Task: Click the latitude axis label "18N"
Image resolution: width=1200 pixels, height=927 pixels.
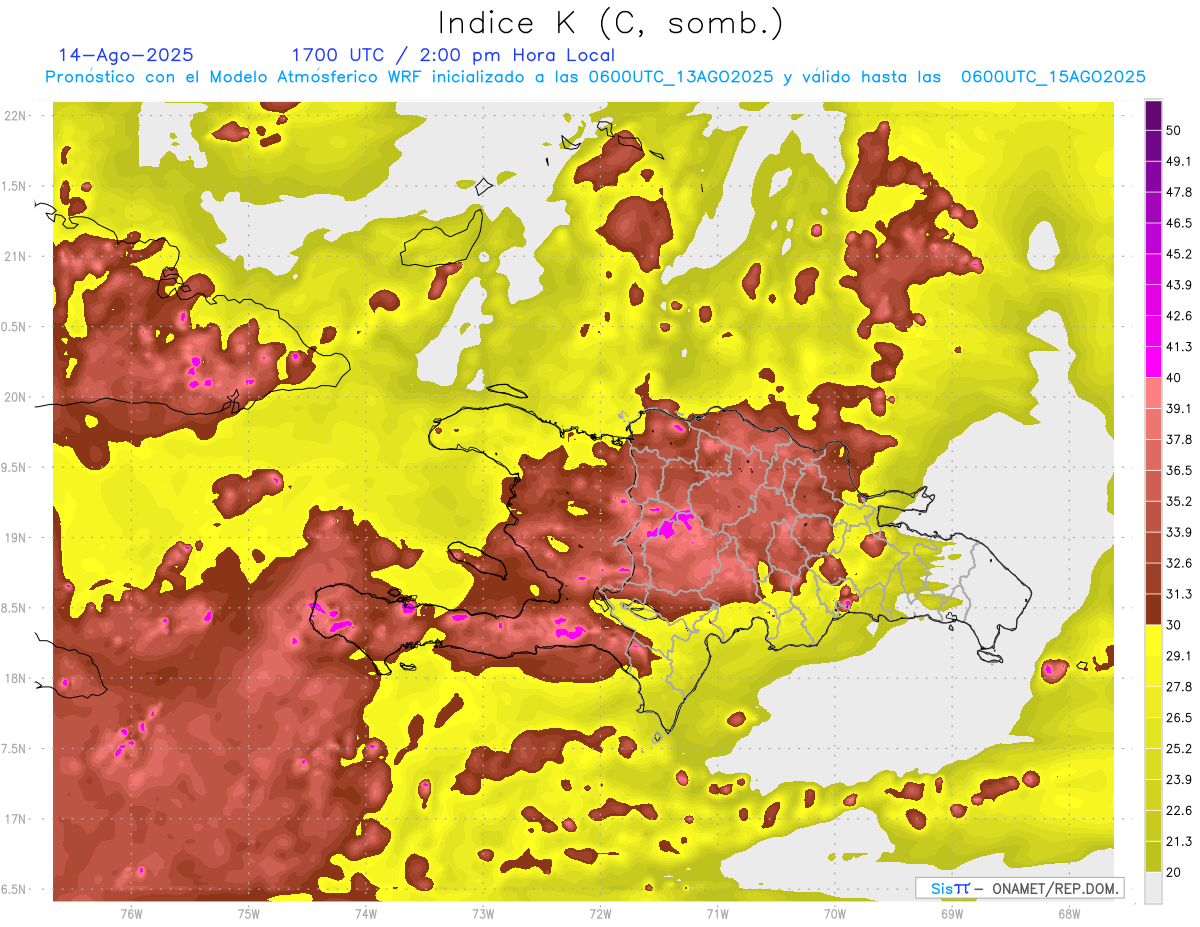Action: click(x=17, y=679)
